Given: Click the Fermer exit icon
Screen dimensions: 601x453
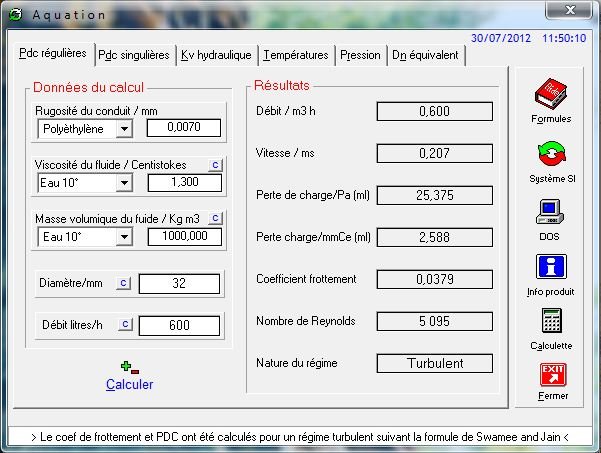Looking at the screenshot, I should click(552, 375).
